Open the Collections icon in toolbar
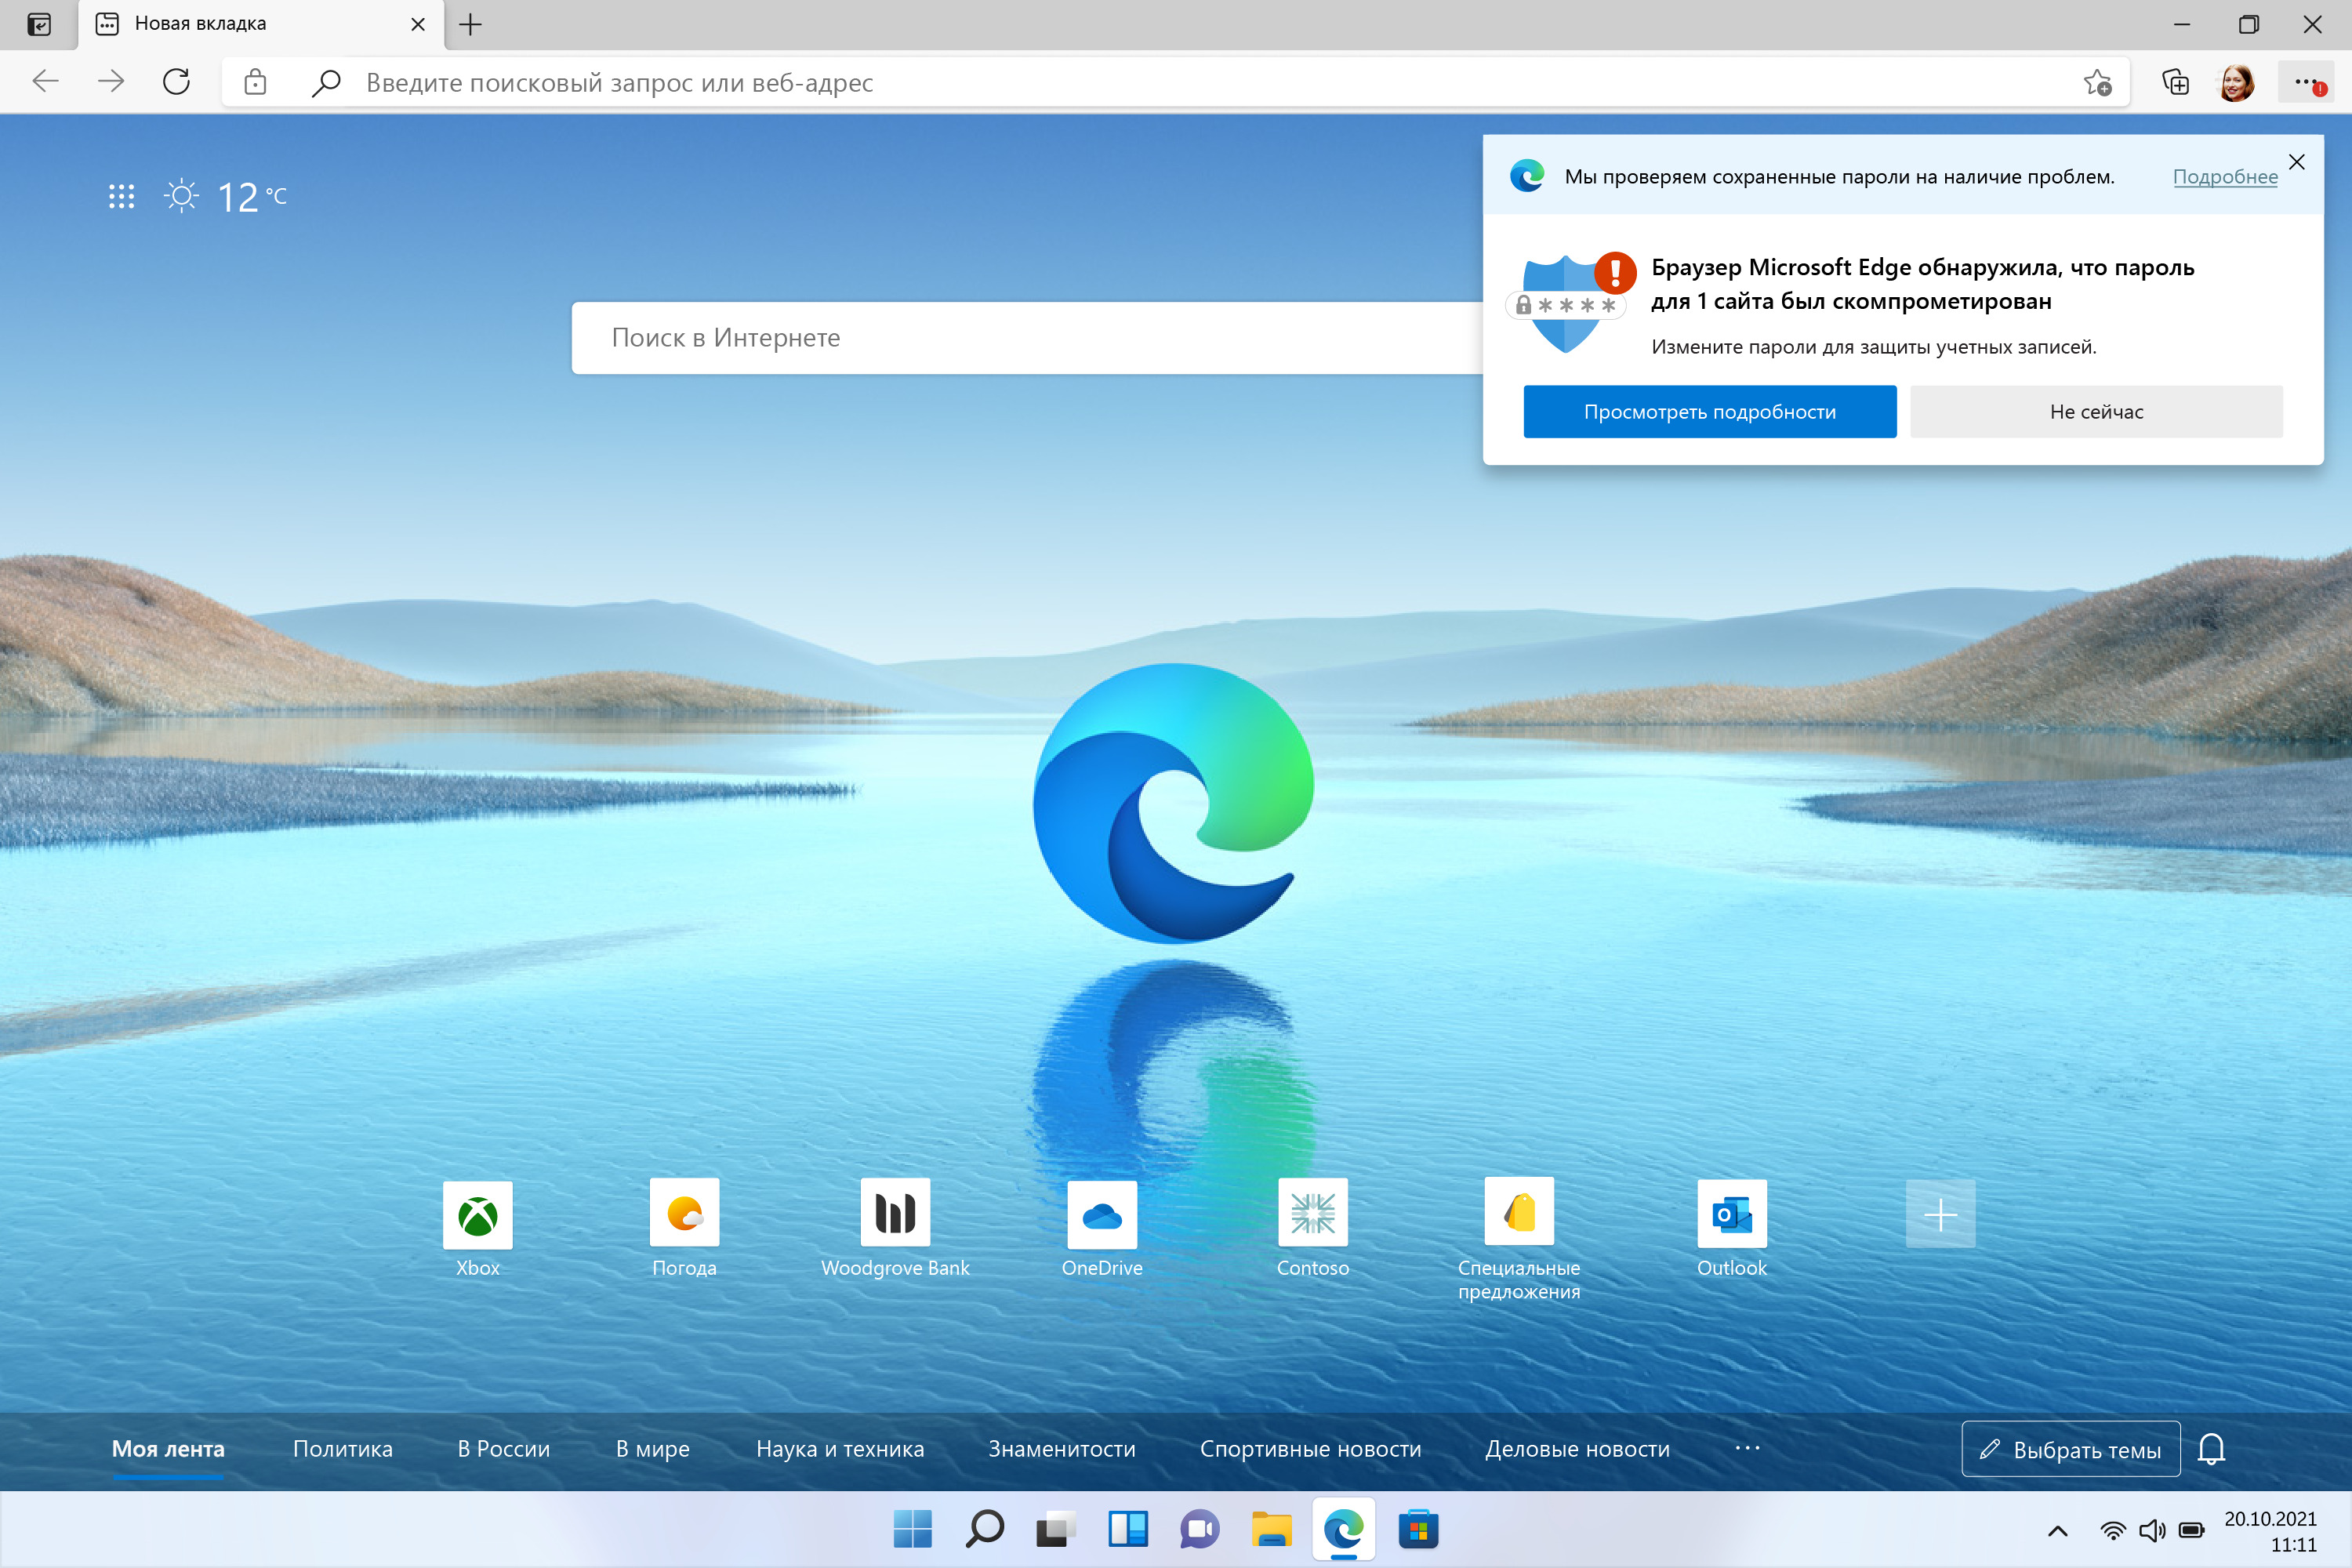Viewport: 2352px width, 1568px height. pos(2175,82)
